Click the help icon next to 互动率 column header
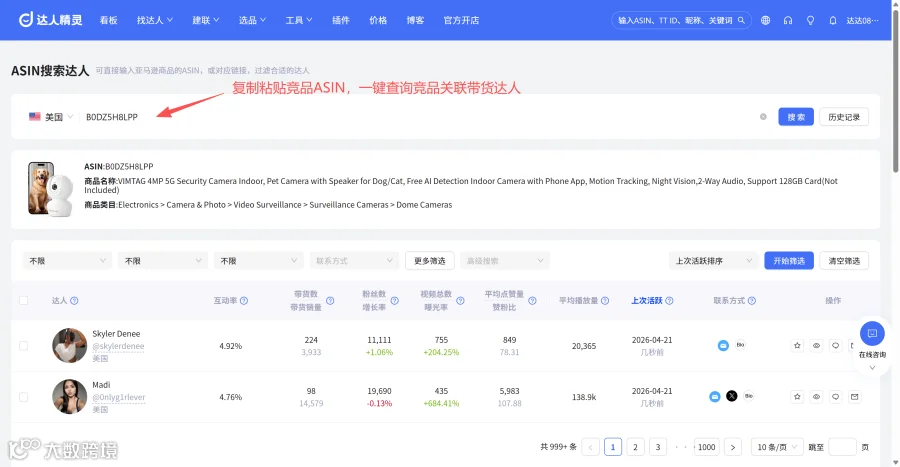Image resolution: width=900 pixels, height=467 pixels. point(244,301)
